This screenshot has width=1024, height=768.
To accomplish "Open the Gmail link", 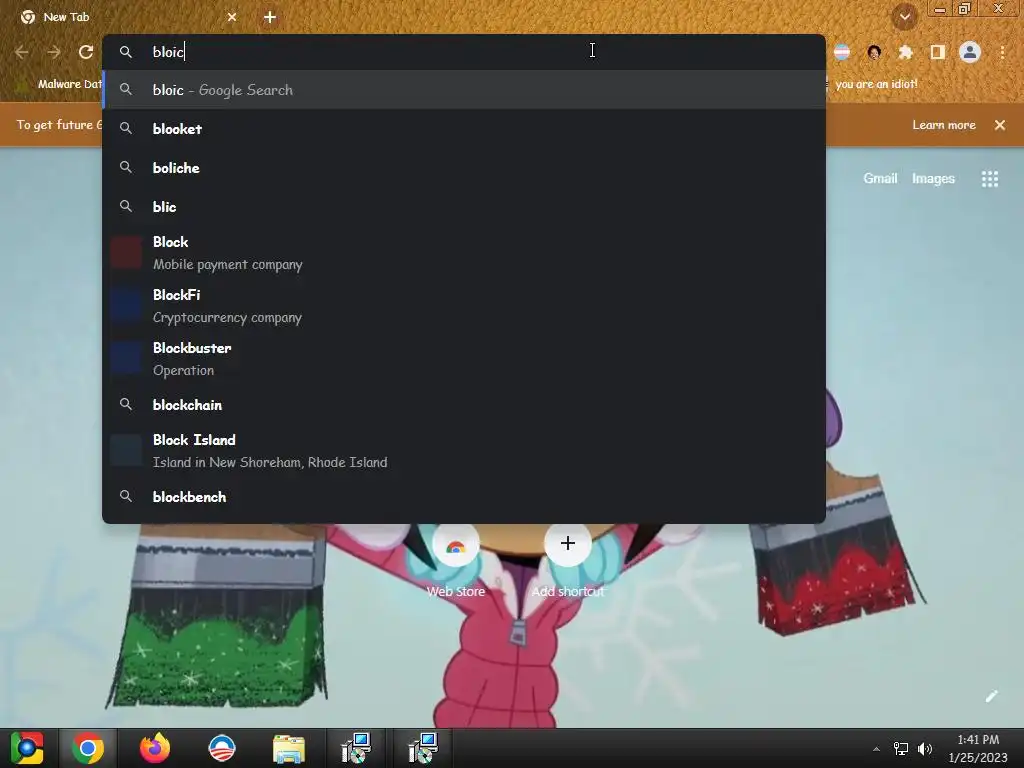I will (880, 178).
